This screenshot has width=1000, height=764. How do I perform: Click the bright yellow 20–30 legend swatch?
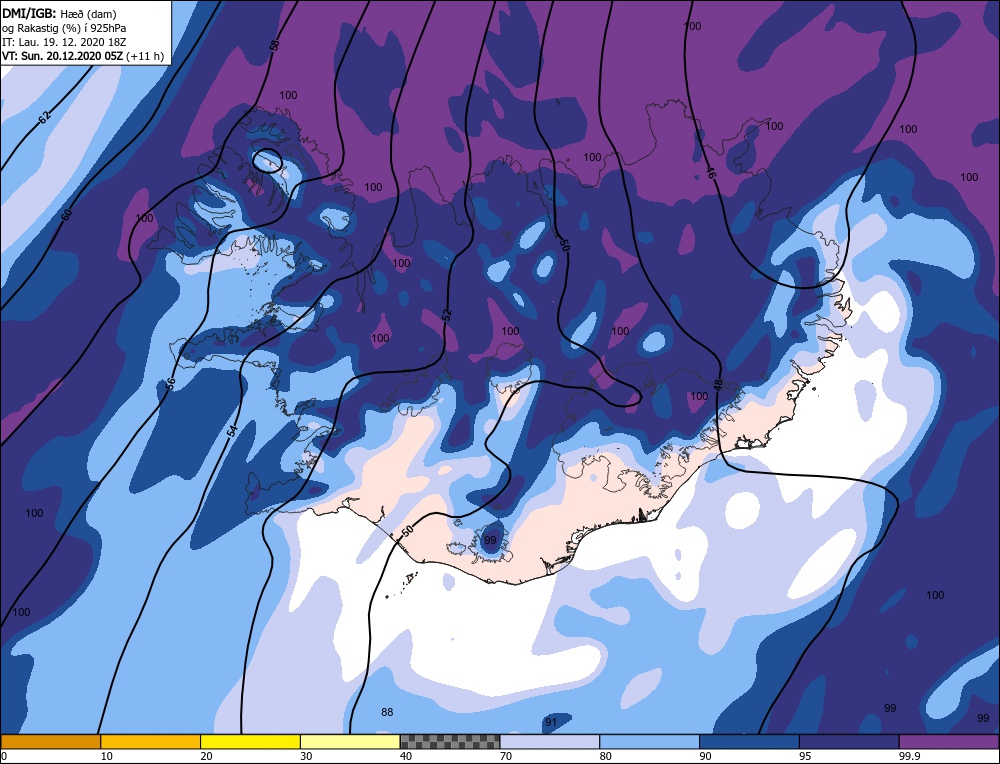(251, 741)
